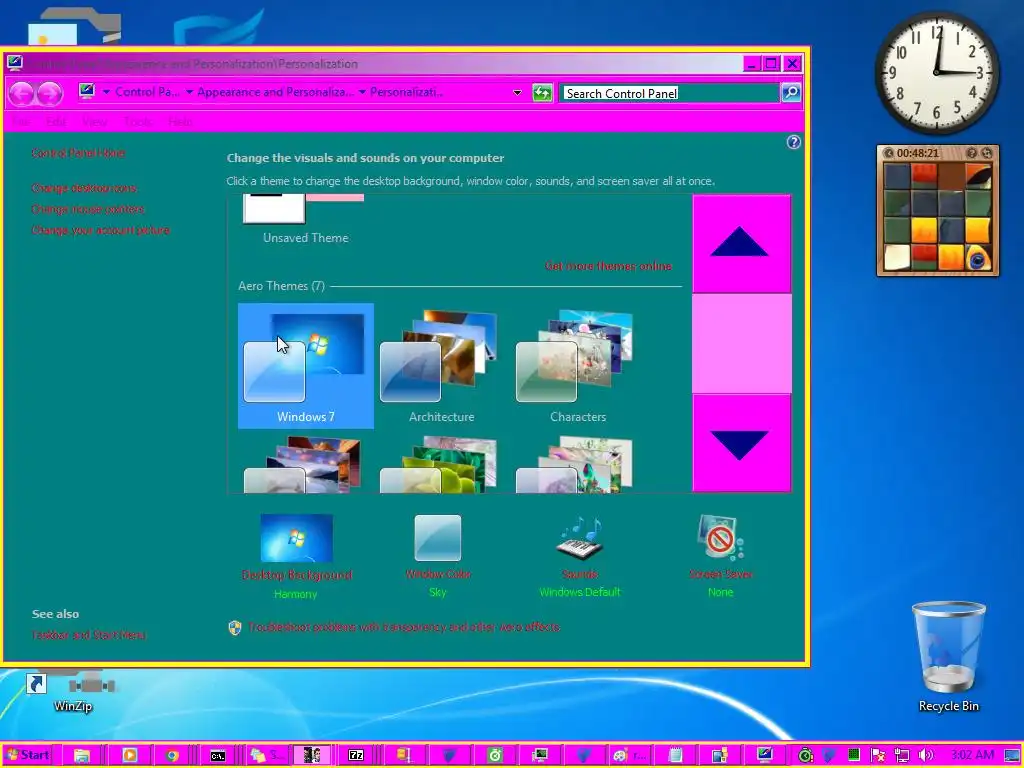Click the Control Panel Home link
This screenshot has width=1024, height=768.
click(x=78, y=153)
